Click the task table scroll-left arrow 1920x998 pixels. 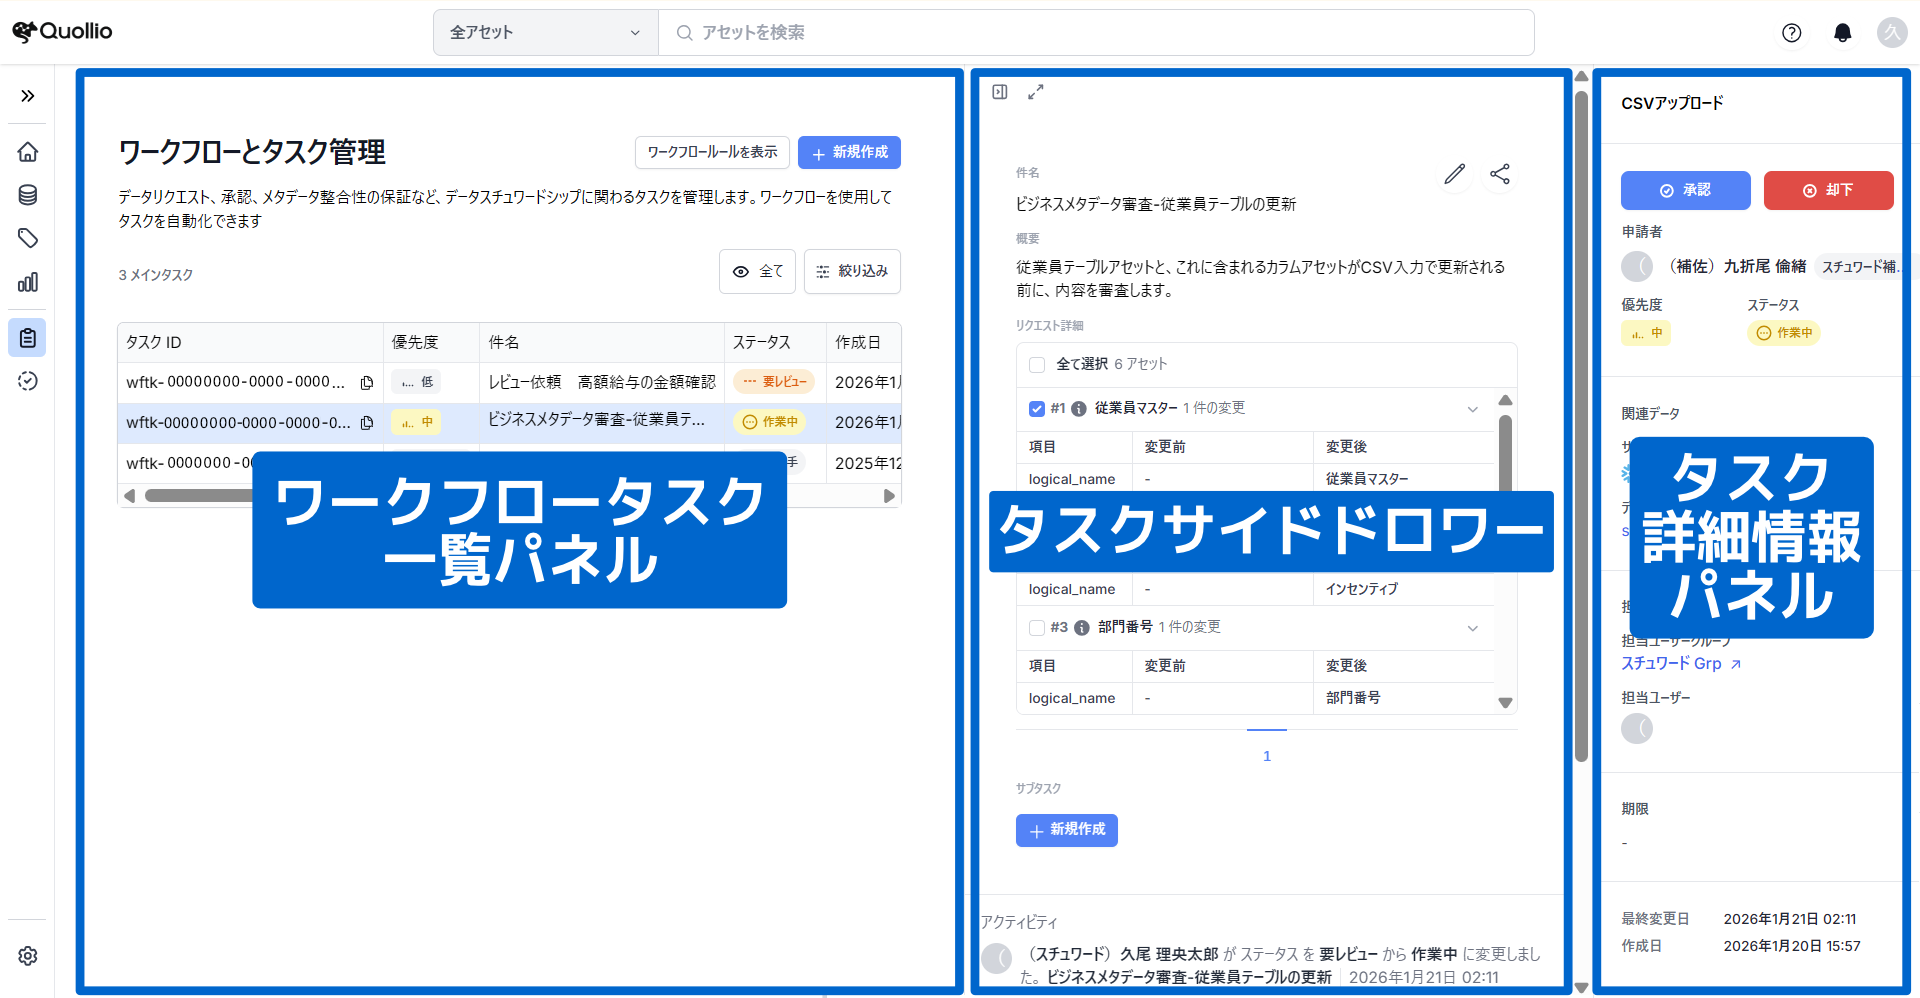(129, 496)
